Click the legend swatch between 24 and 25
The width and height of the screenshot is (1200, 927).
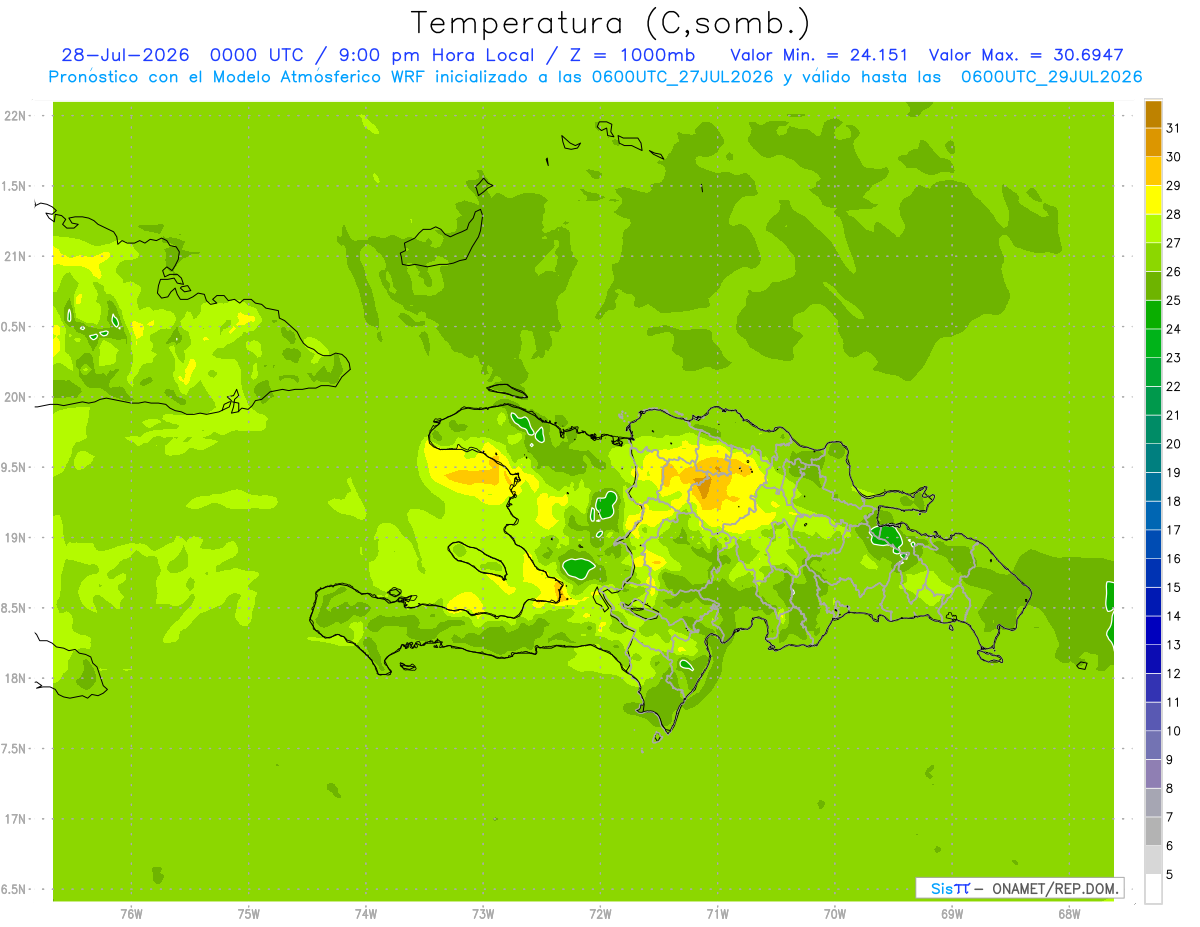[1153, 315]
